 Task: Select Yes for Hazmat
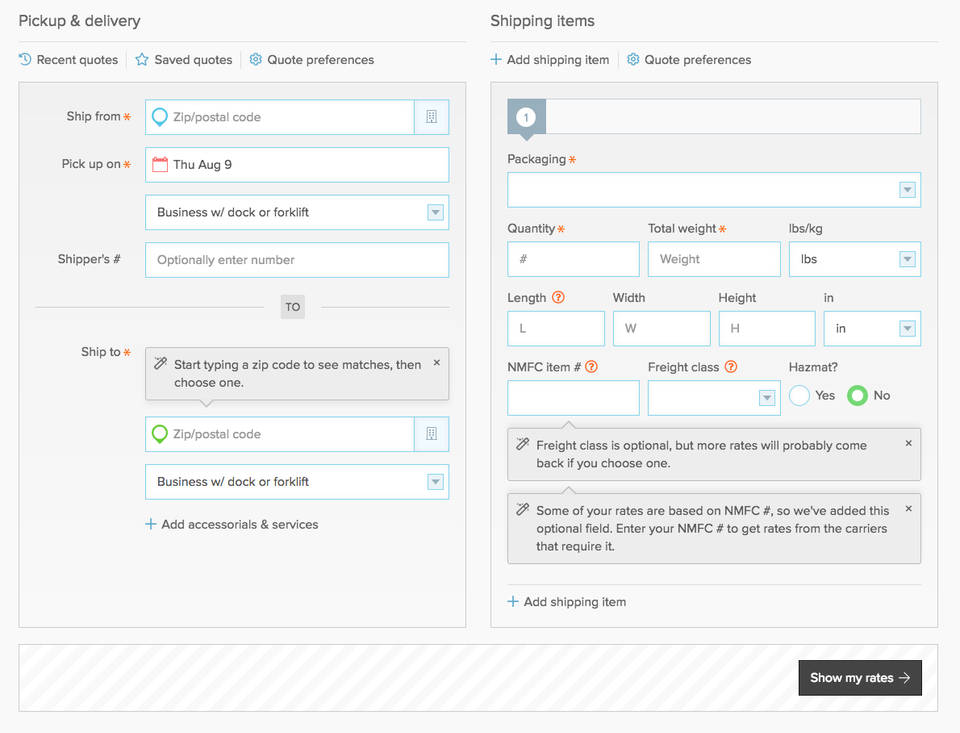799,396
